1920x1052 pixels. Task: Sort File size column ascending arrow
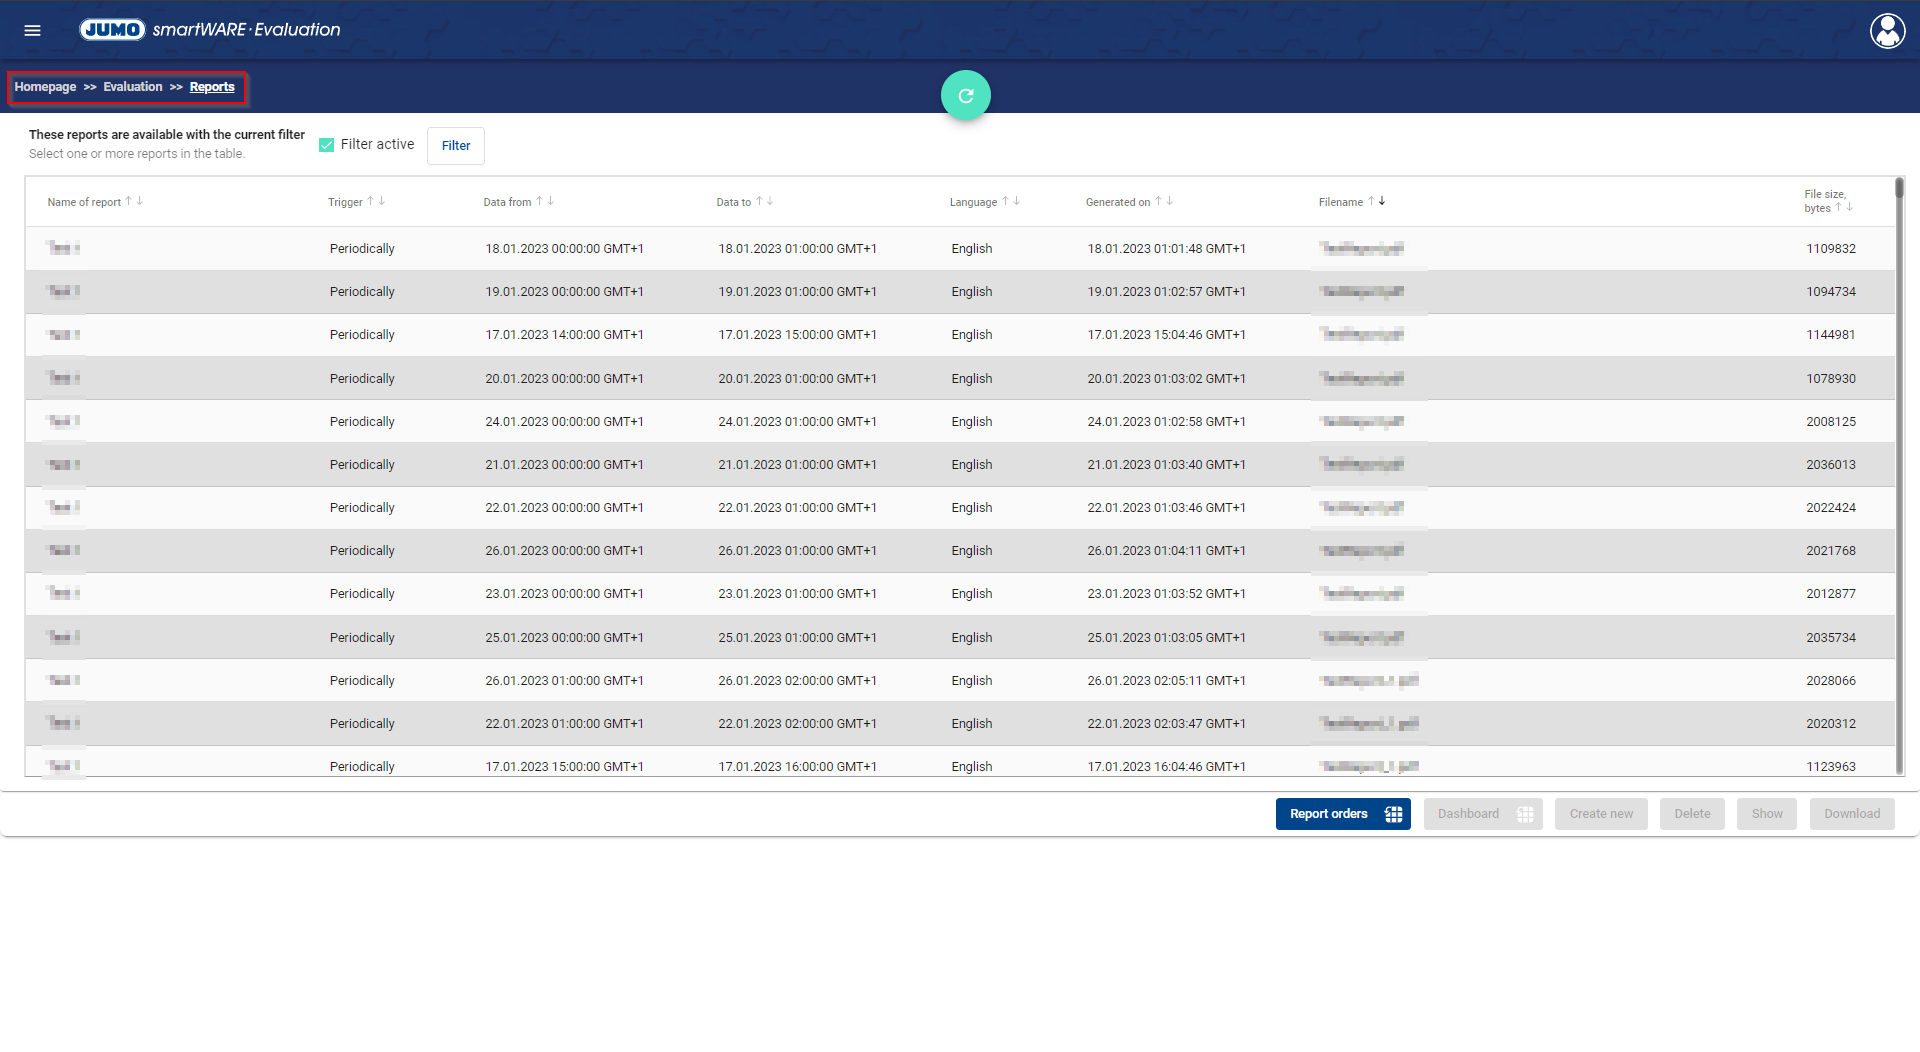click(x=1838, y=208)
